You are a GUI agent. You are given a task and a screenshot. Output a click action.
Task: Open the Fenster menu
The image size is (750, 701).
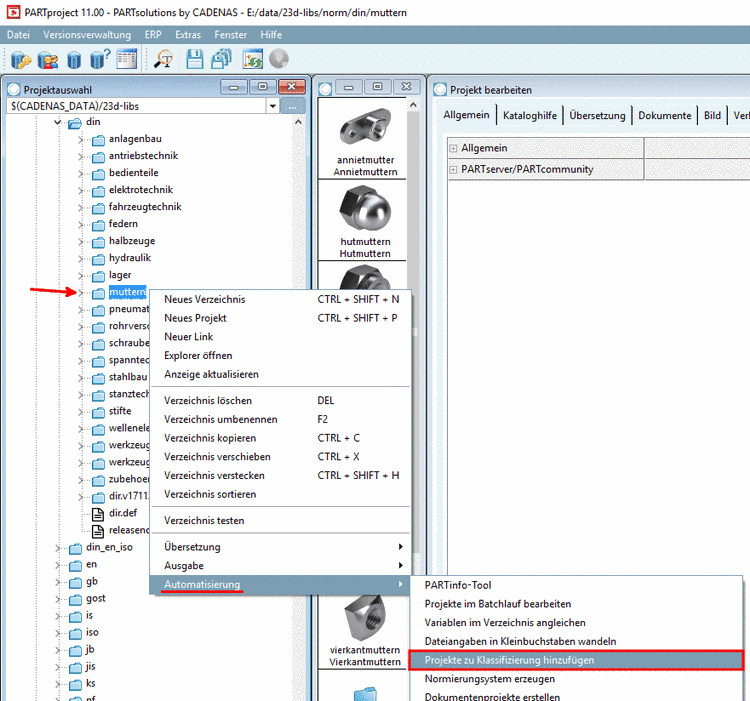coord(231,34)
